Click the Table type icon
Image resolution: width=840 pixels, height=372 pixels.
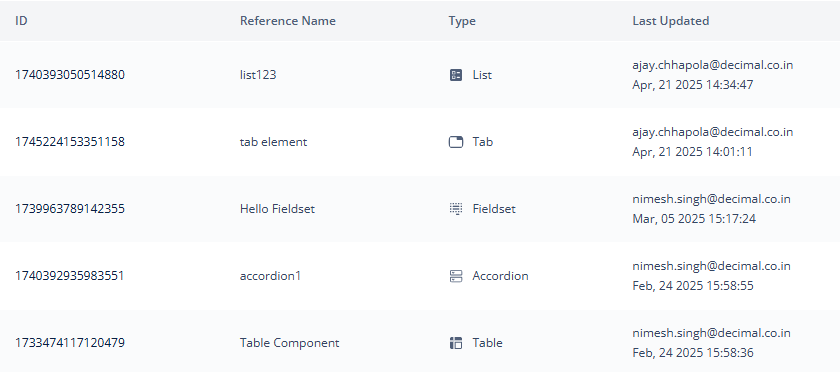pyautogui.click(x=455, y=343)
